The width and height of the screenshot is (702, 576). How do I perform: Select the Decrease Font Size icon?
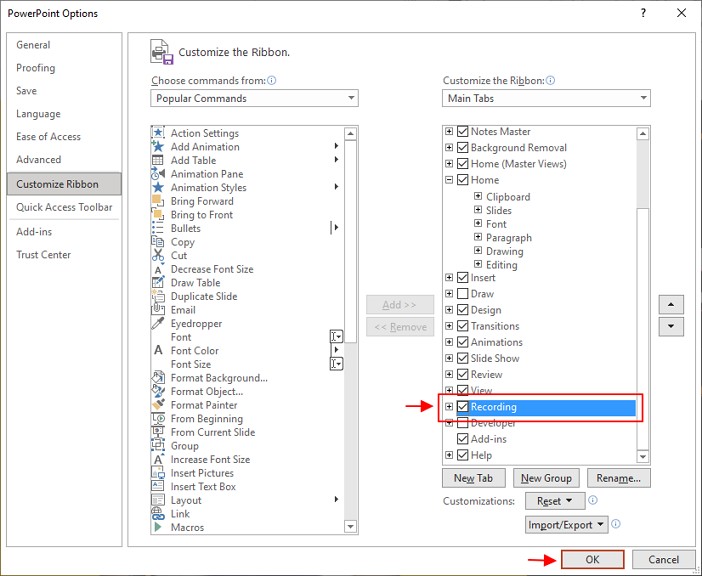[x=158, y=269]
